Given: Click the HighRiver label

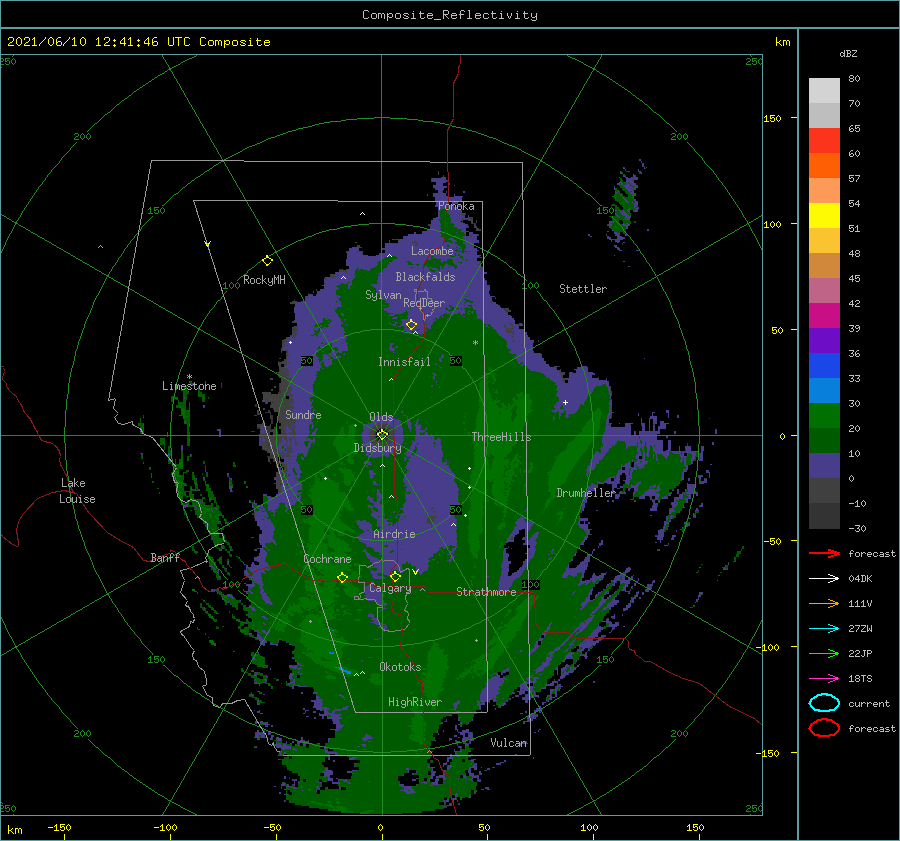Looking at the screenshot, I should coord(415,702).
